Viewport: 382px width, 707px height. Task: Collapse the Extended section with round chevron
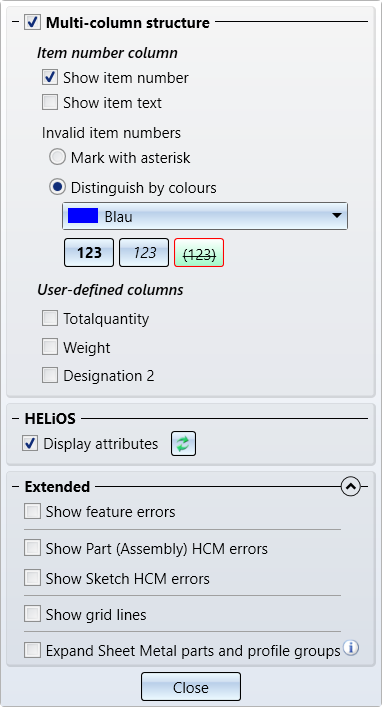[x=351, y=487]
